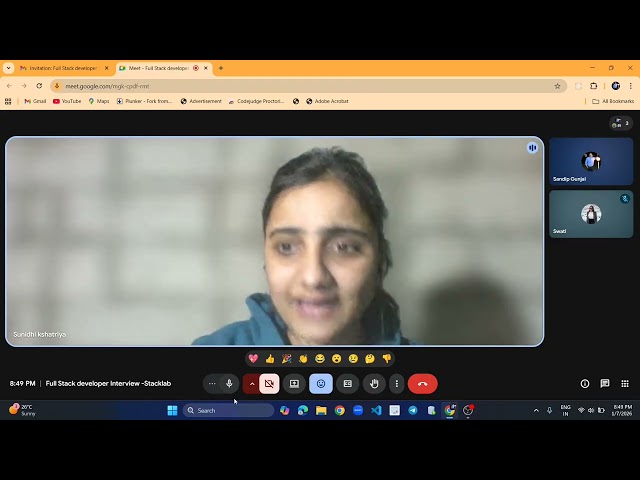This screenshot has height=480, width=640.
Task: Open the Chrome extensions menu
Action: coord(593,86)
